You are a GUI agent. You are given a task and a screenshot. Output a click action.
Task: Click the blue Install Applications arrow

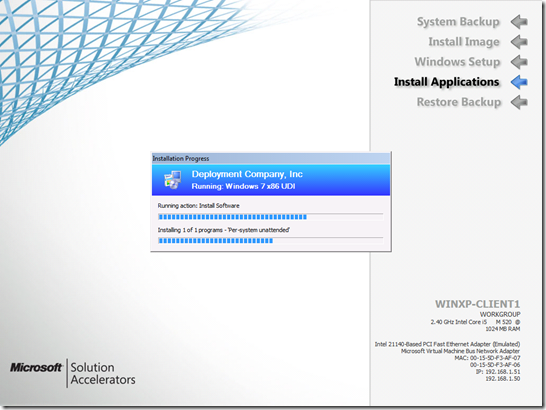[x=519, y=82]
